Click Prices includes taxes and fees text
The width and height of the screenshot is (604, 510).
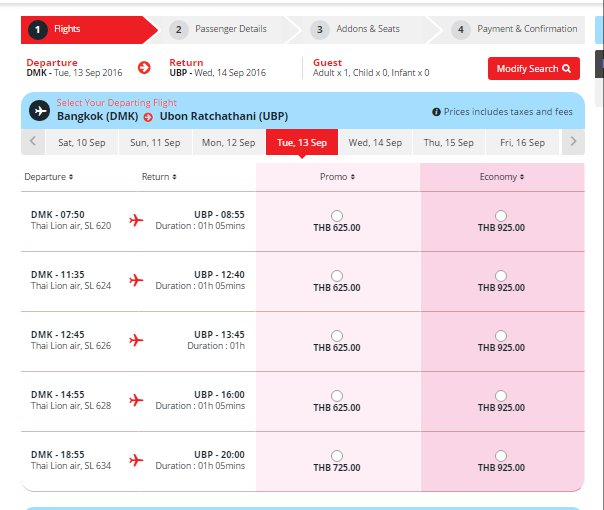508,112
